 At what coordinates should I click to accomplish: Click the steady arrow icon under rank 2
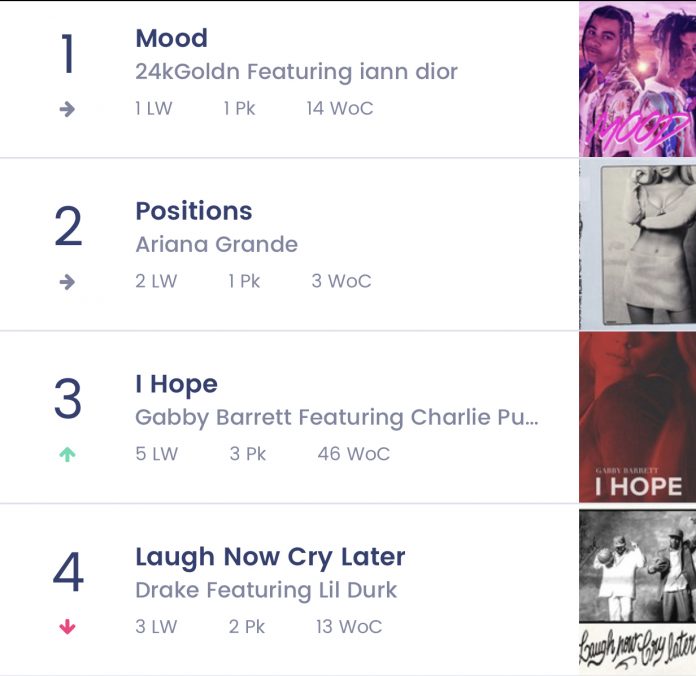click(x=67, y=282)
